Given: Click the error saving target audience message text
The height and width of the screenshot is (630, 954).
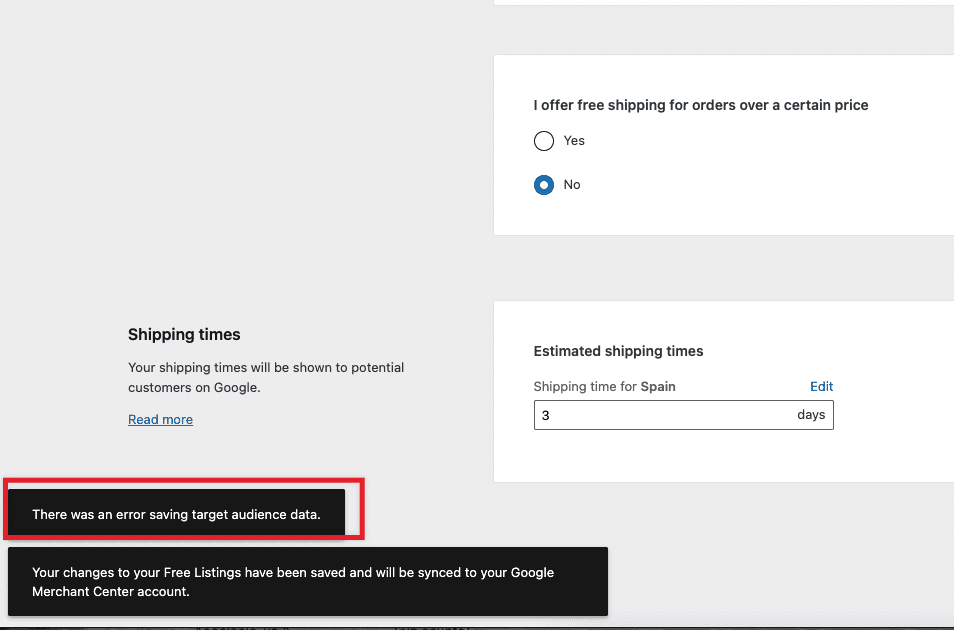Looking at the screenshot, I should 176,514.
